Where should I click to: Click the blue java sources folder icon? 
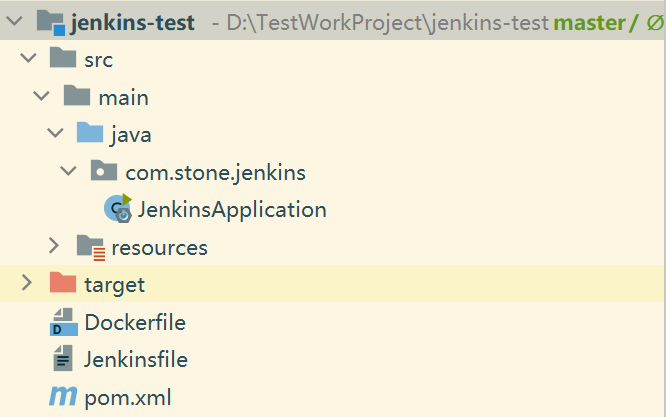(90, 132)
